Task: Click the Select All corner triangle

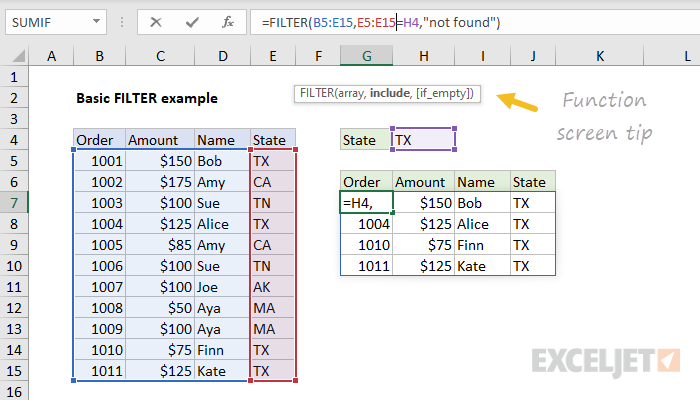Action: (x=18, y=55)
